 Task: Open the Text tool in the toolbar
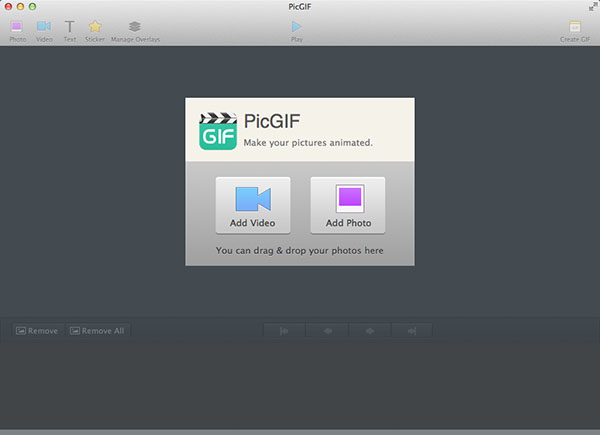[x=70, y=27]
